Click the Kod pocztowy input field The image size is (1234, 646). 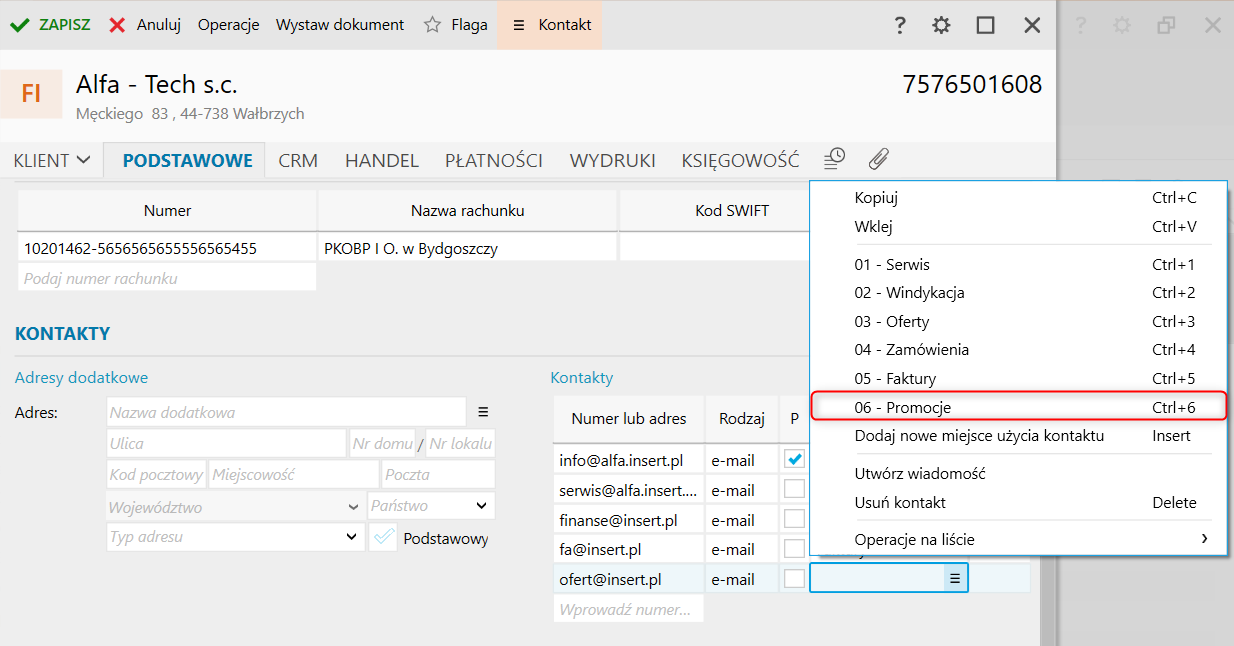click(x=156, y=475)
